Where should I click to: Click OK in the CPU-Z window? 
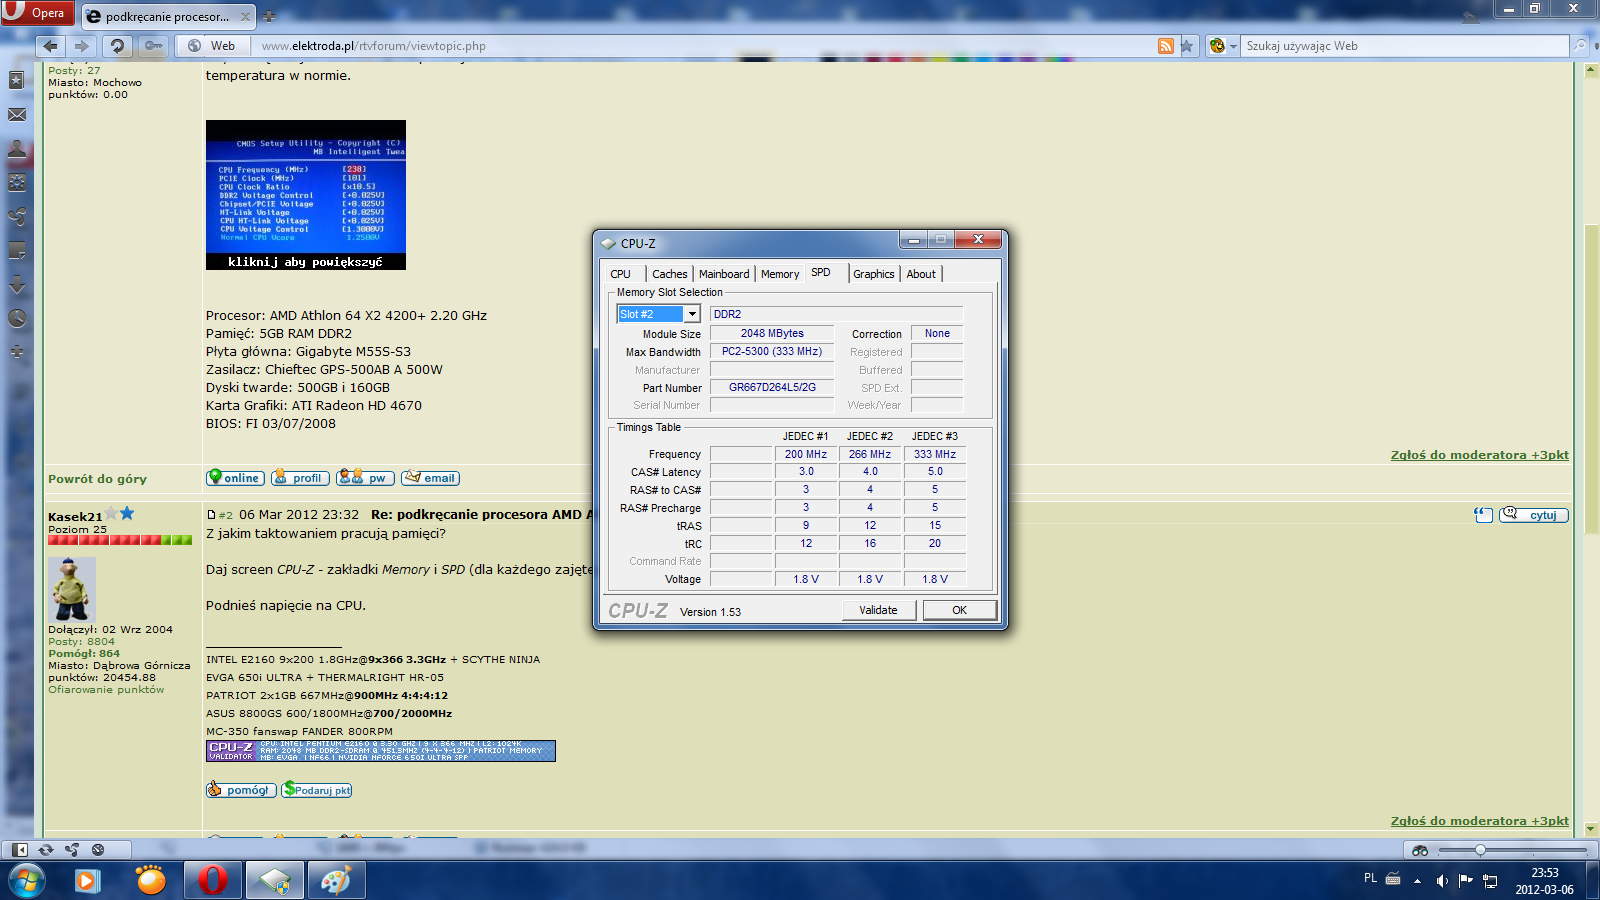tap(959, 610)
